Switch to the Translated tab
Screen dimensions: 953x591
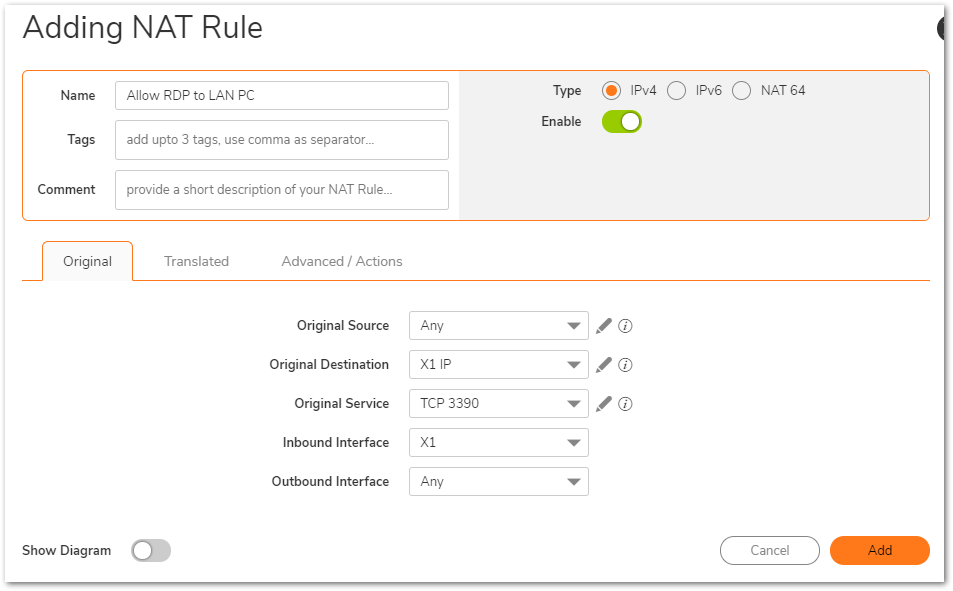(x=196, y=261)
